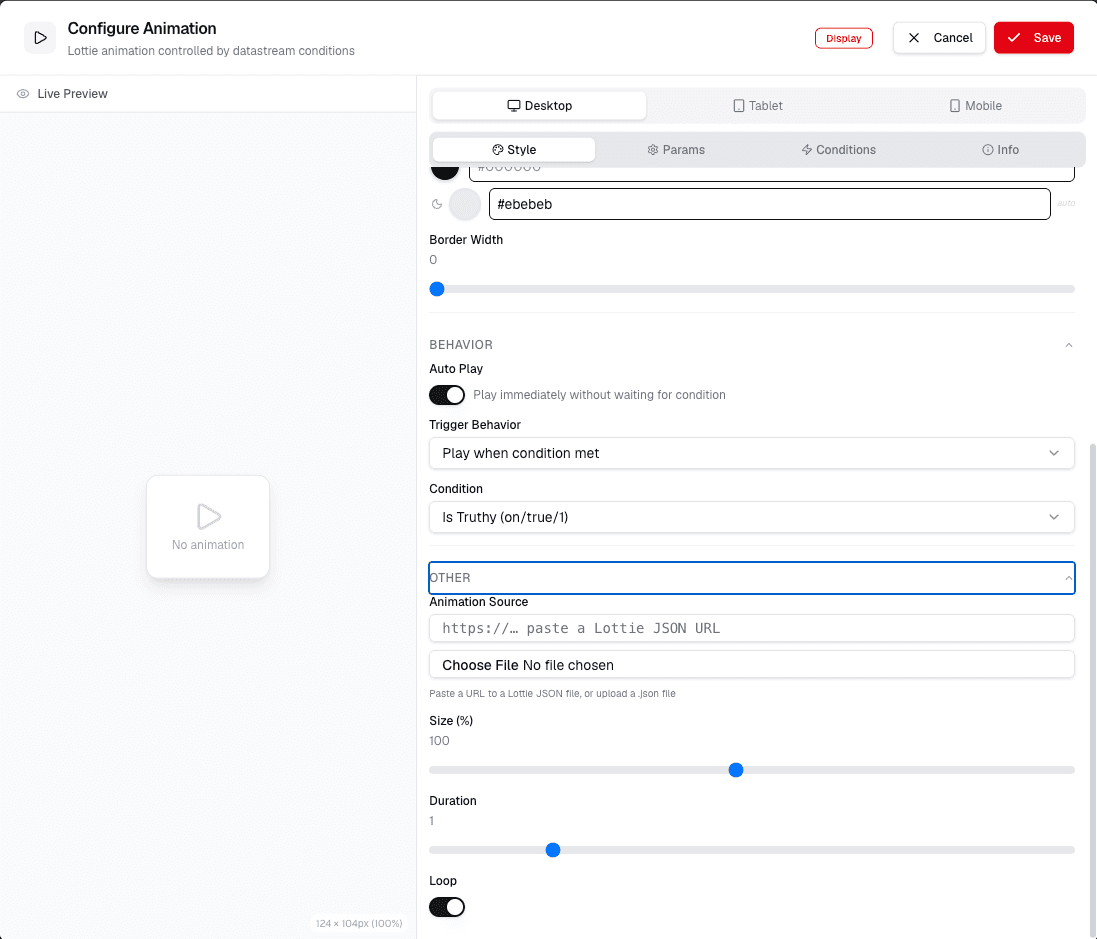Viewport: 1097px width, 939px height.
Task: Open the Condition dropdown
Action: [751, 517]
